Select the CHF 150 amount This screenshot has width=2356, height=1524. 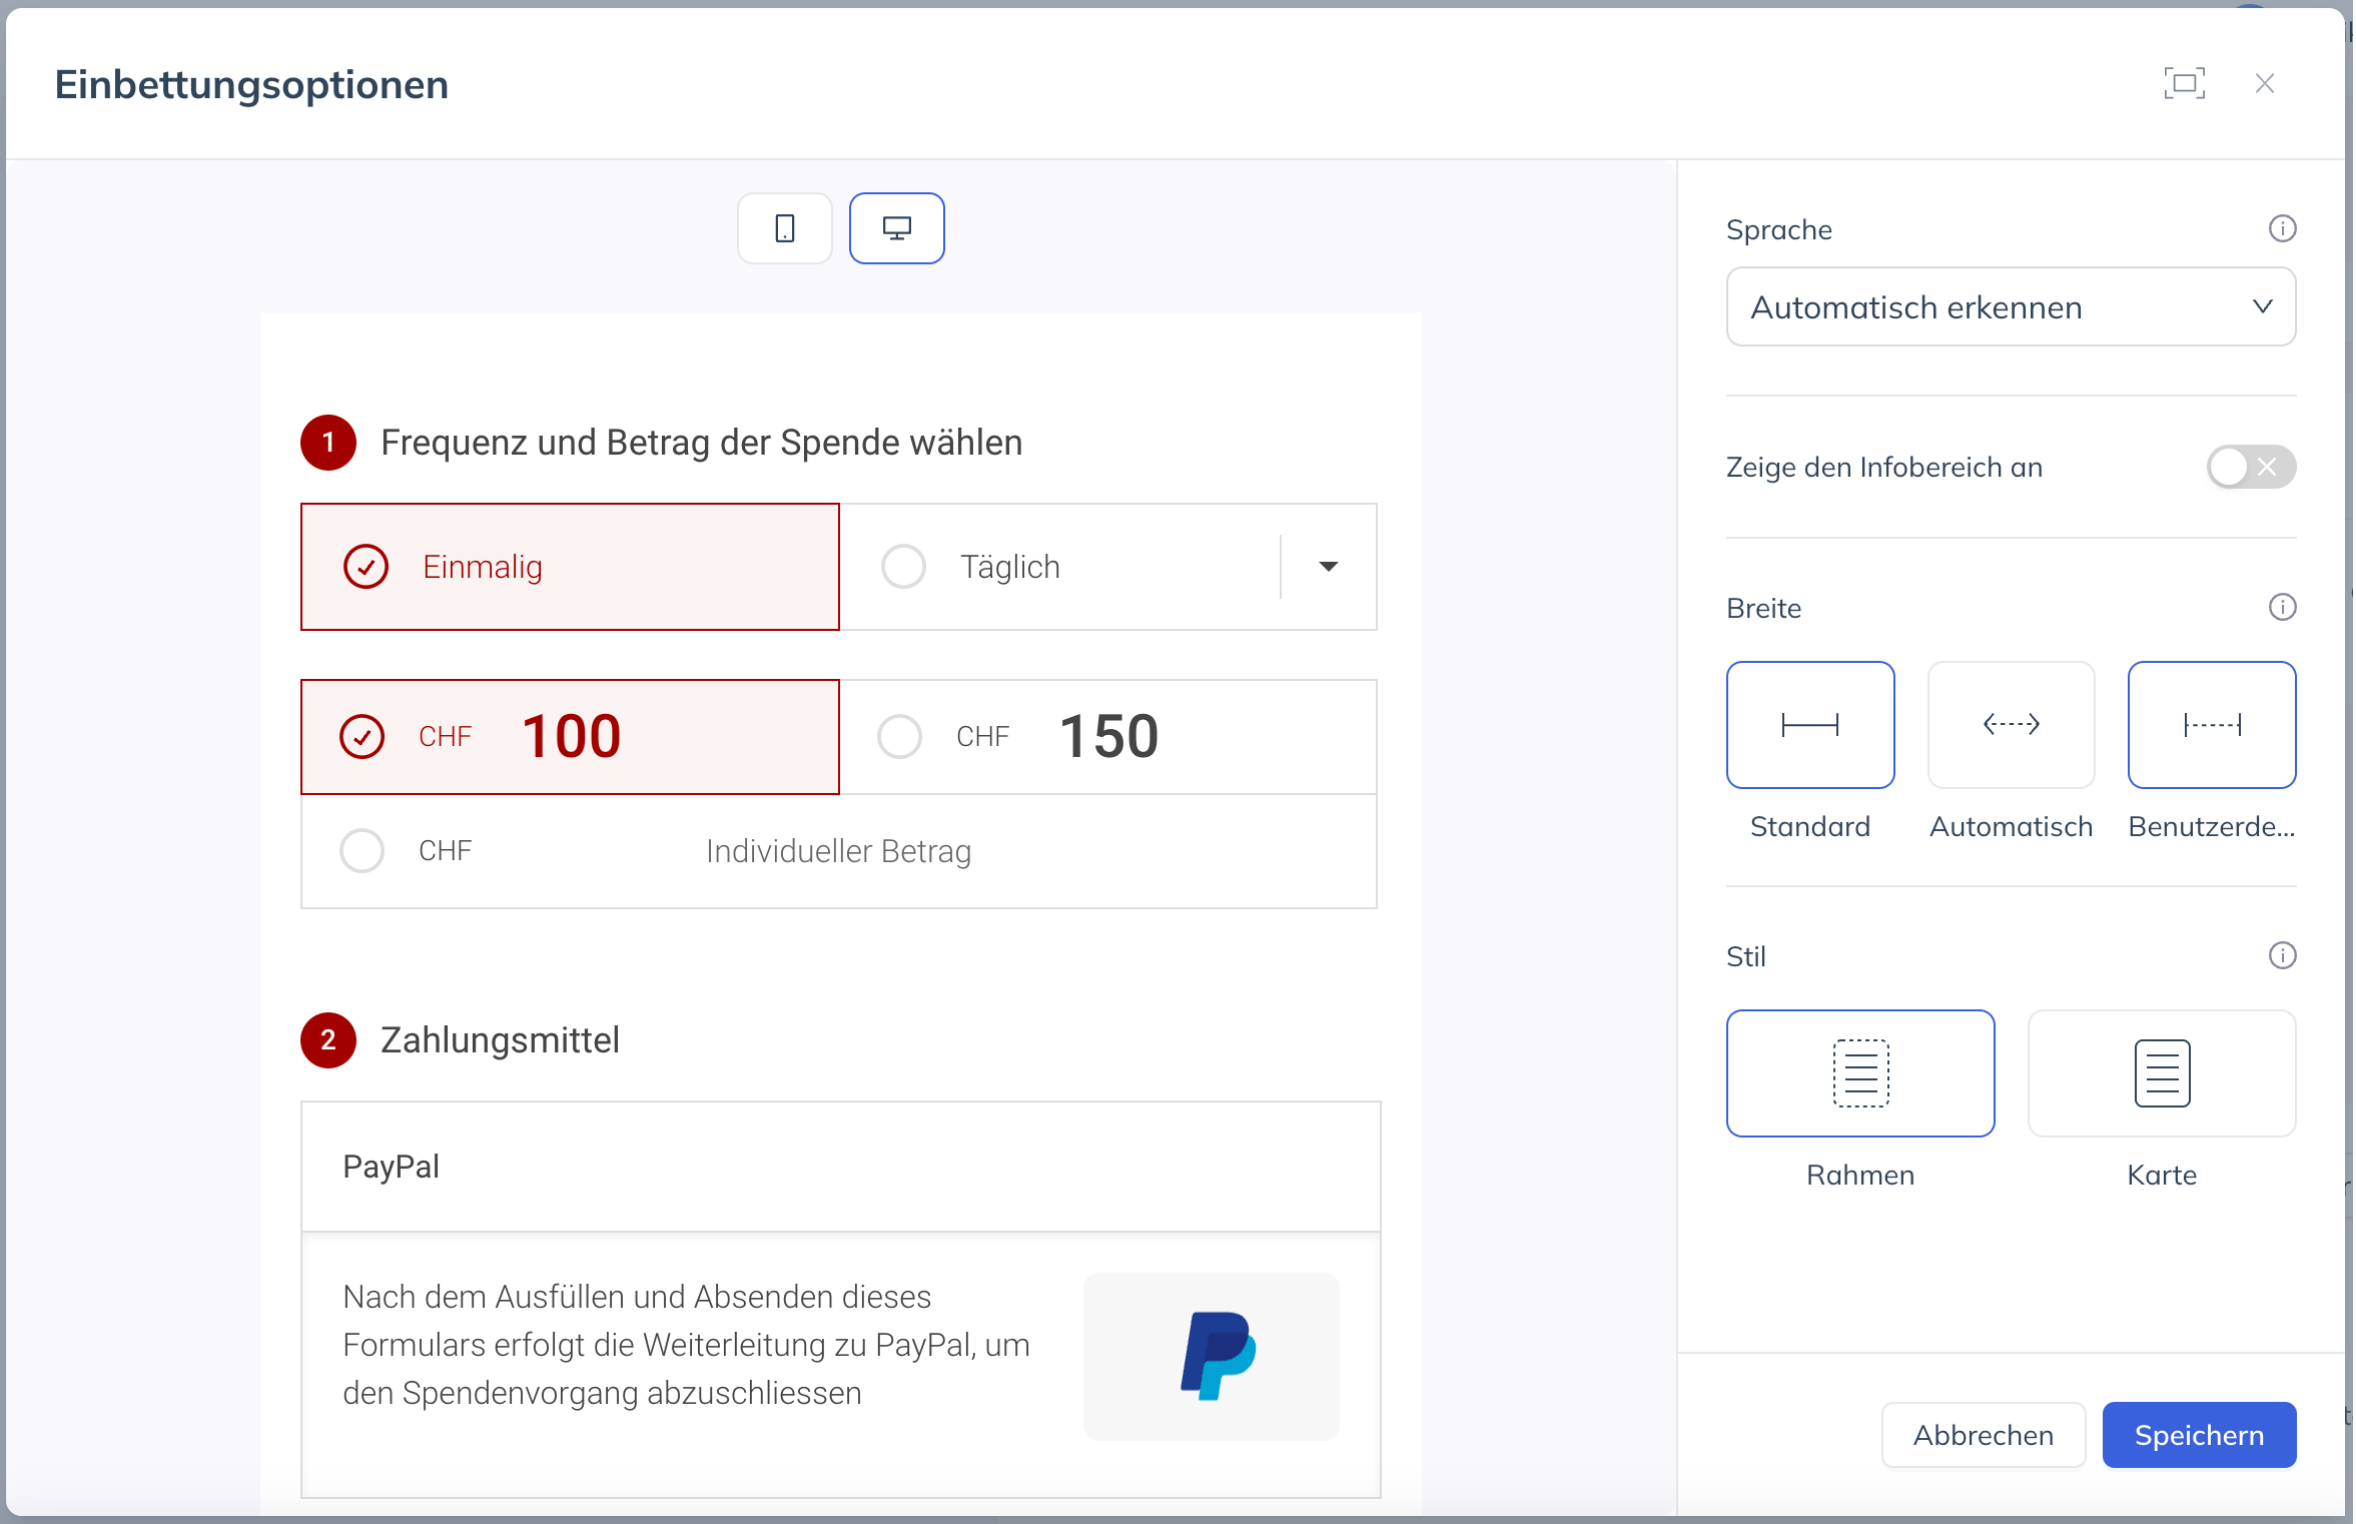tap(1108, 737)
